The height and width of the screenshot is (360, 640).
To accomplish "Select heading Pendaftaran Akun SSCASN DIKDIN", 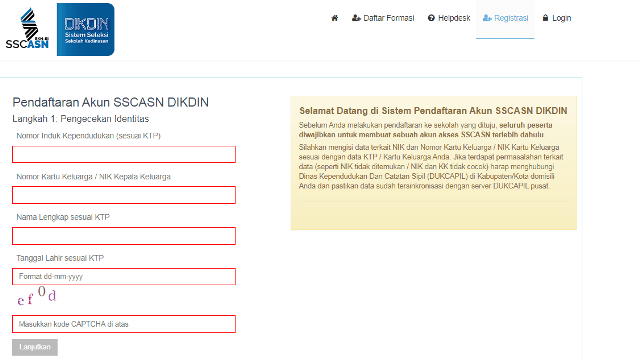I will coord(111,102).
